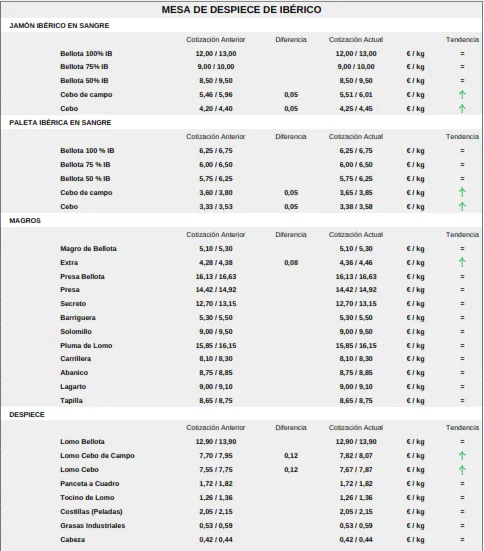
Task: Click the Secreto product row label
Action: click(73, 304)
